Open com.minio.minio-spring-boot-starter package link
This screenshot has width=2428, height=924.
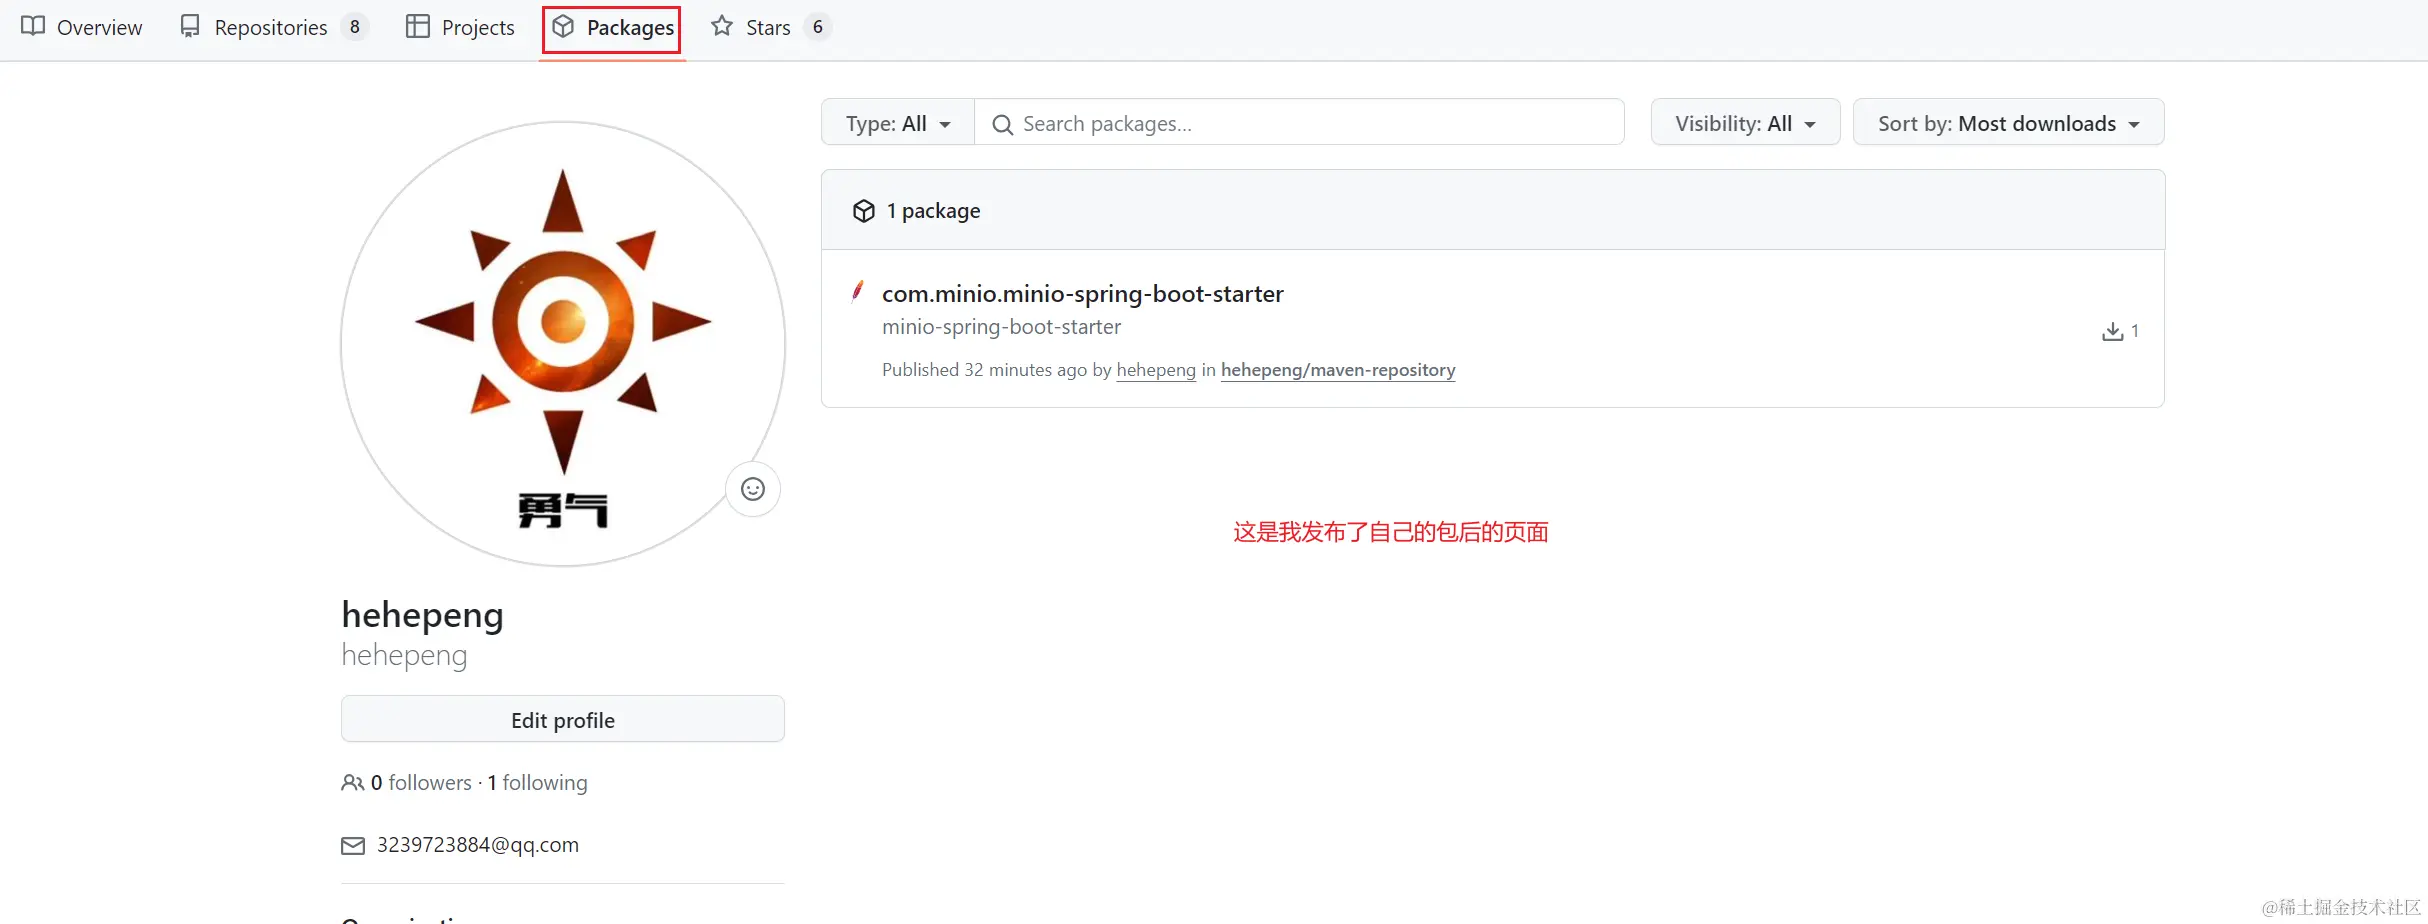coord(1083,293)
